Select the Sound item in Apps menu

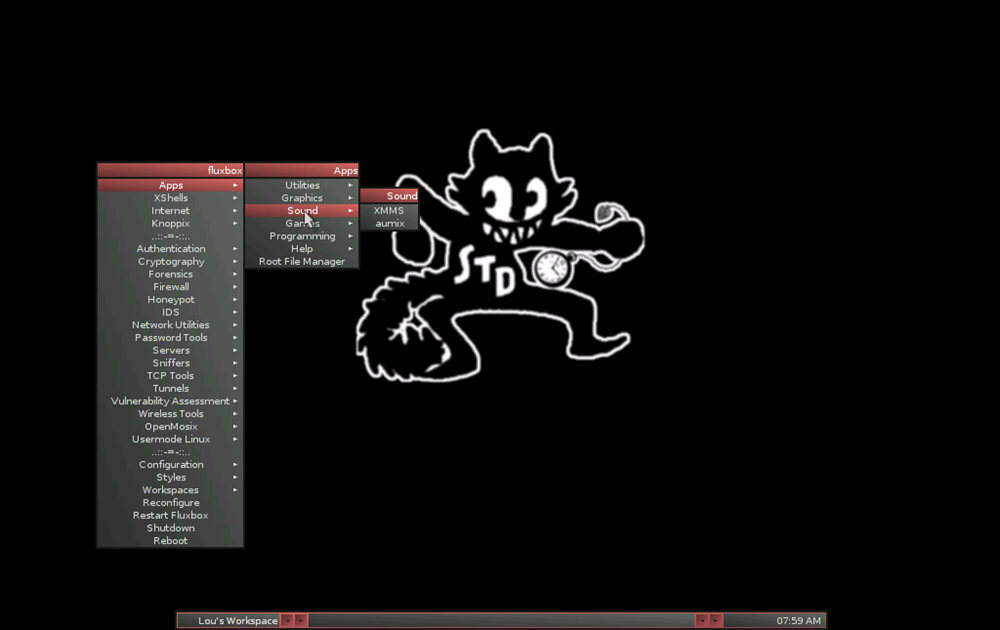click(302, 210)
